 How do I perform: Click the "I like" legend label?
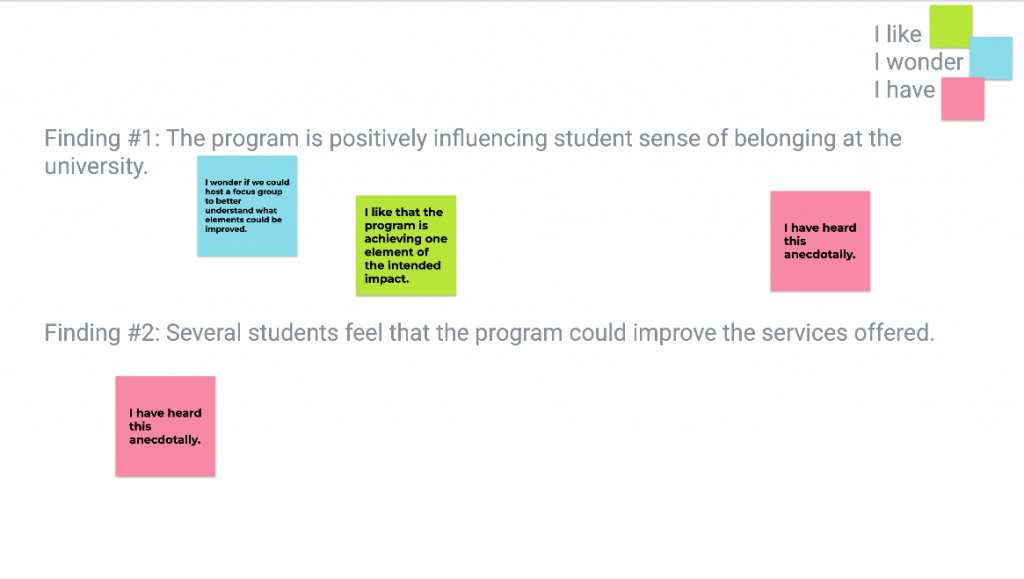[898, 34]
